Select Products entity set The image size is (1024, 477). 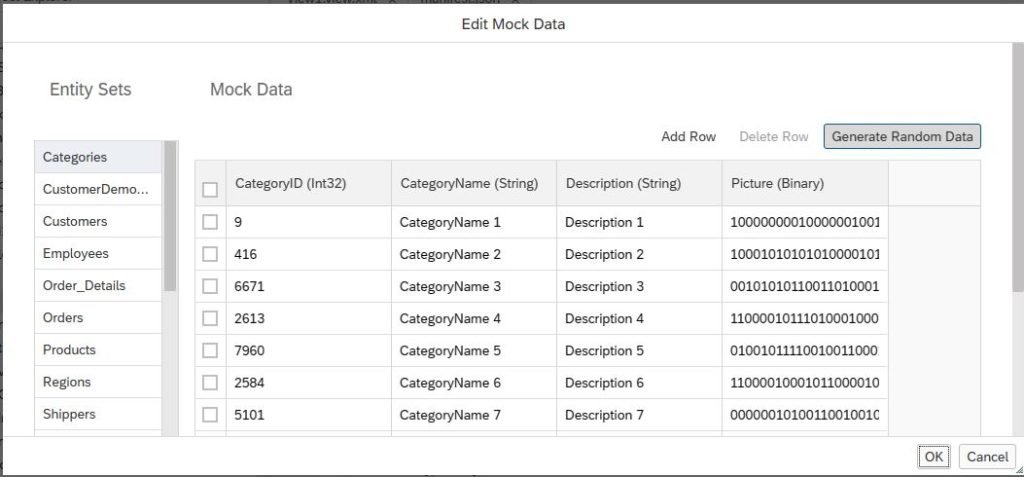pyautogui.click(x=98, y=349)
